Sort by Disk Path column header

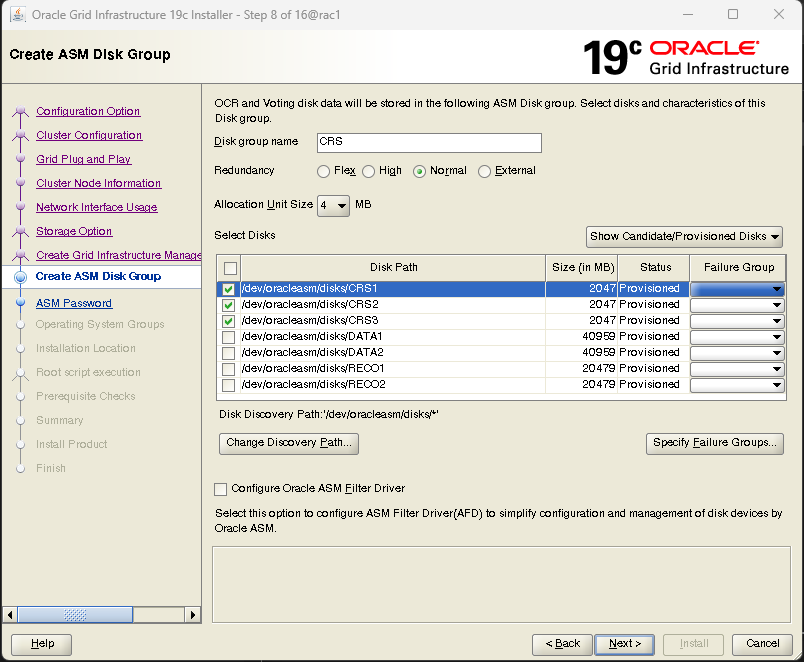(393, 268)
